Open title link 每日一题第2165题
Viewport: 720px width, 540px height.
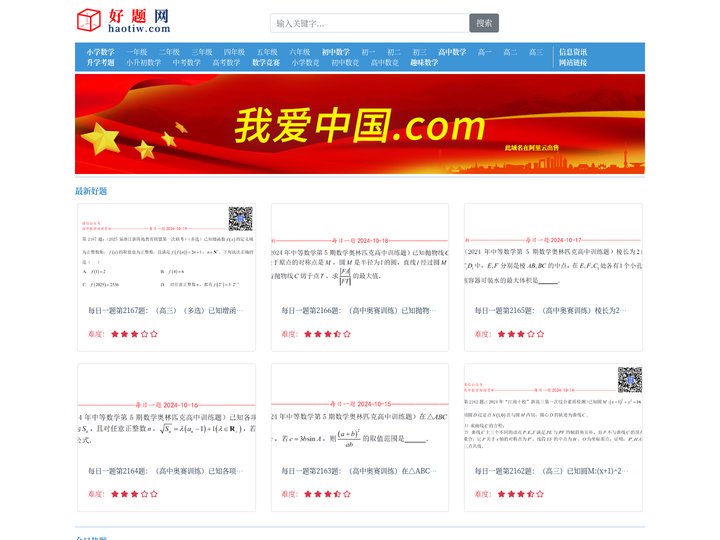click(550, 311)
